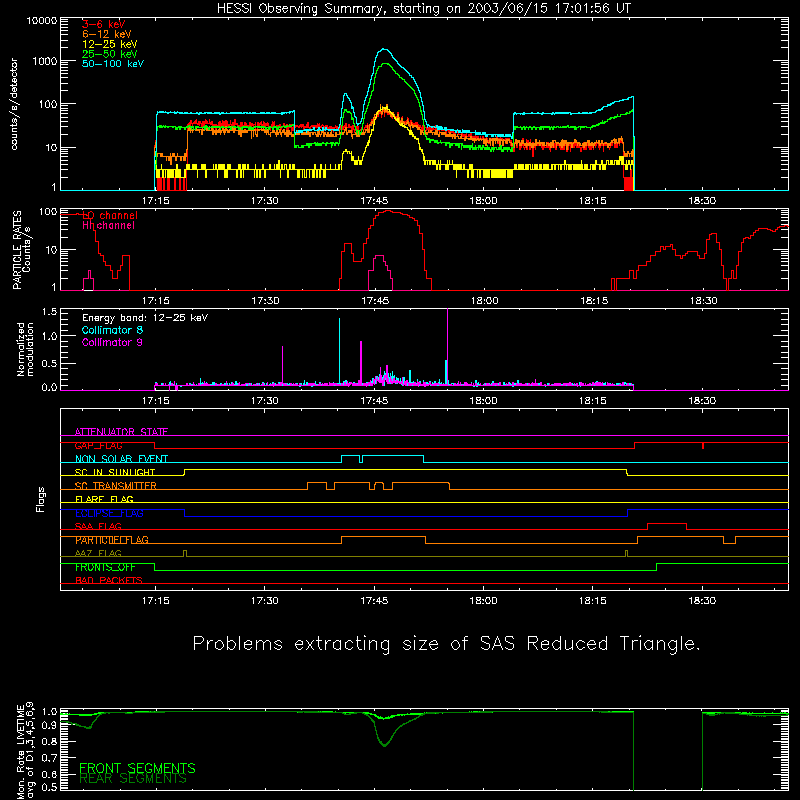Image resolution: width=800 pixels, height=800 pixels.
Task: Select the 12-25 keV legend label
Action: [110, 44]
